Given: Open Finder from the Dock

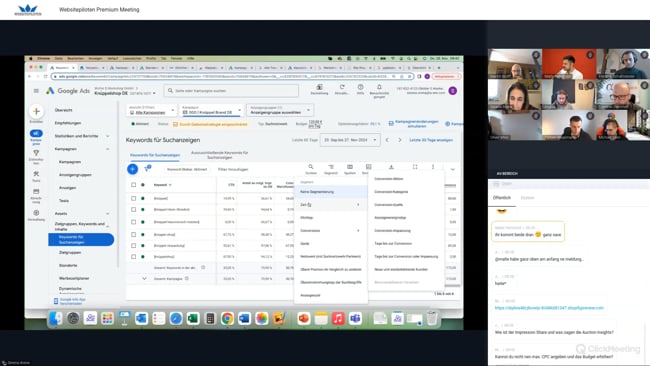Looking at the screenshot, I should pos(56,318).
